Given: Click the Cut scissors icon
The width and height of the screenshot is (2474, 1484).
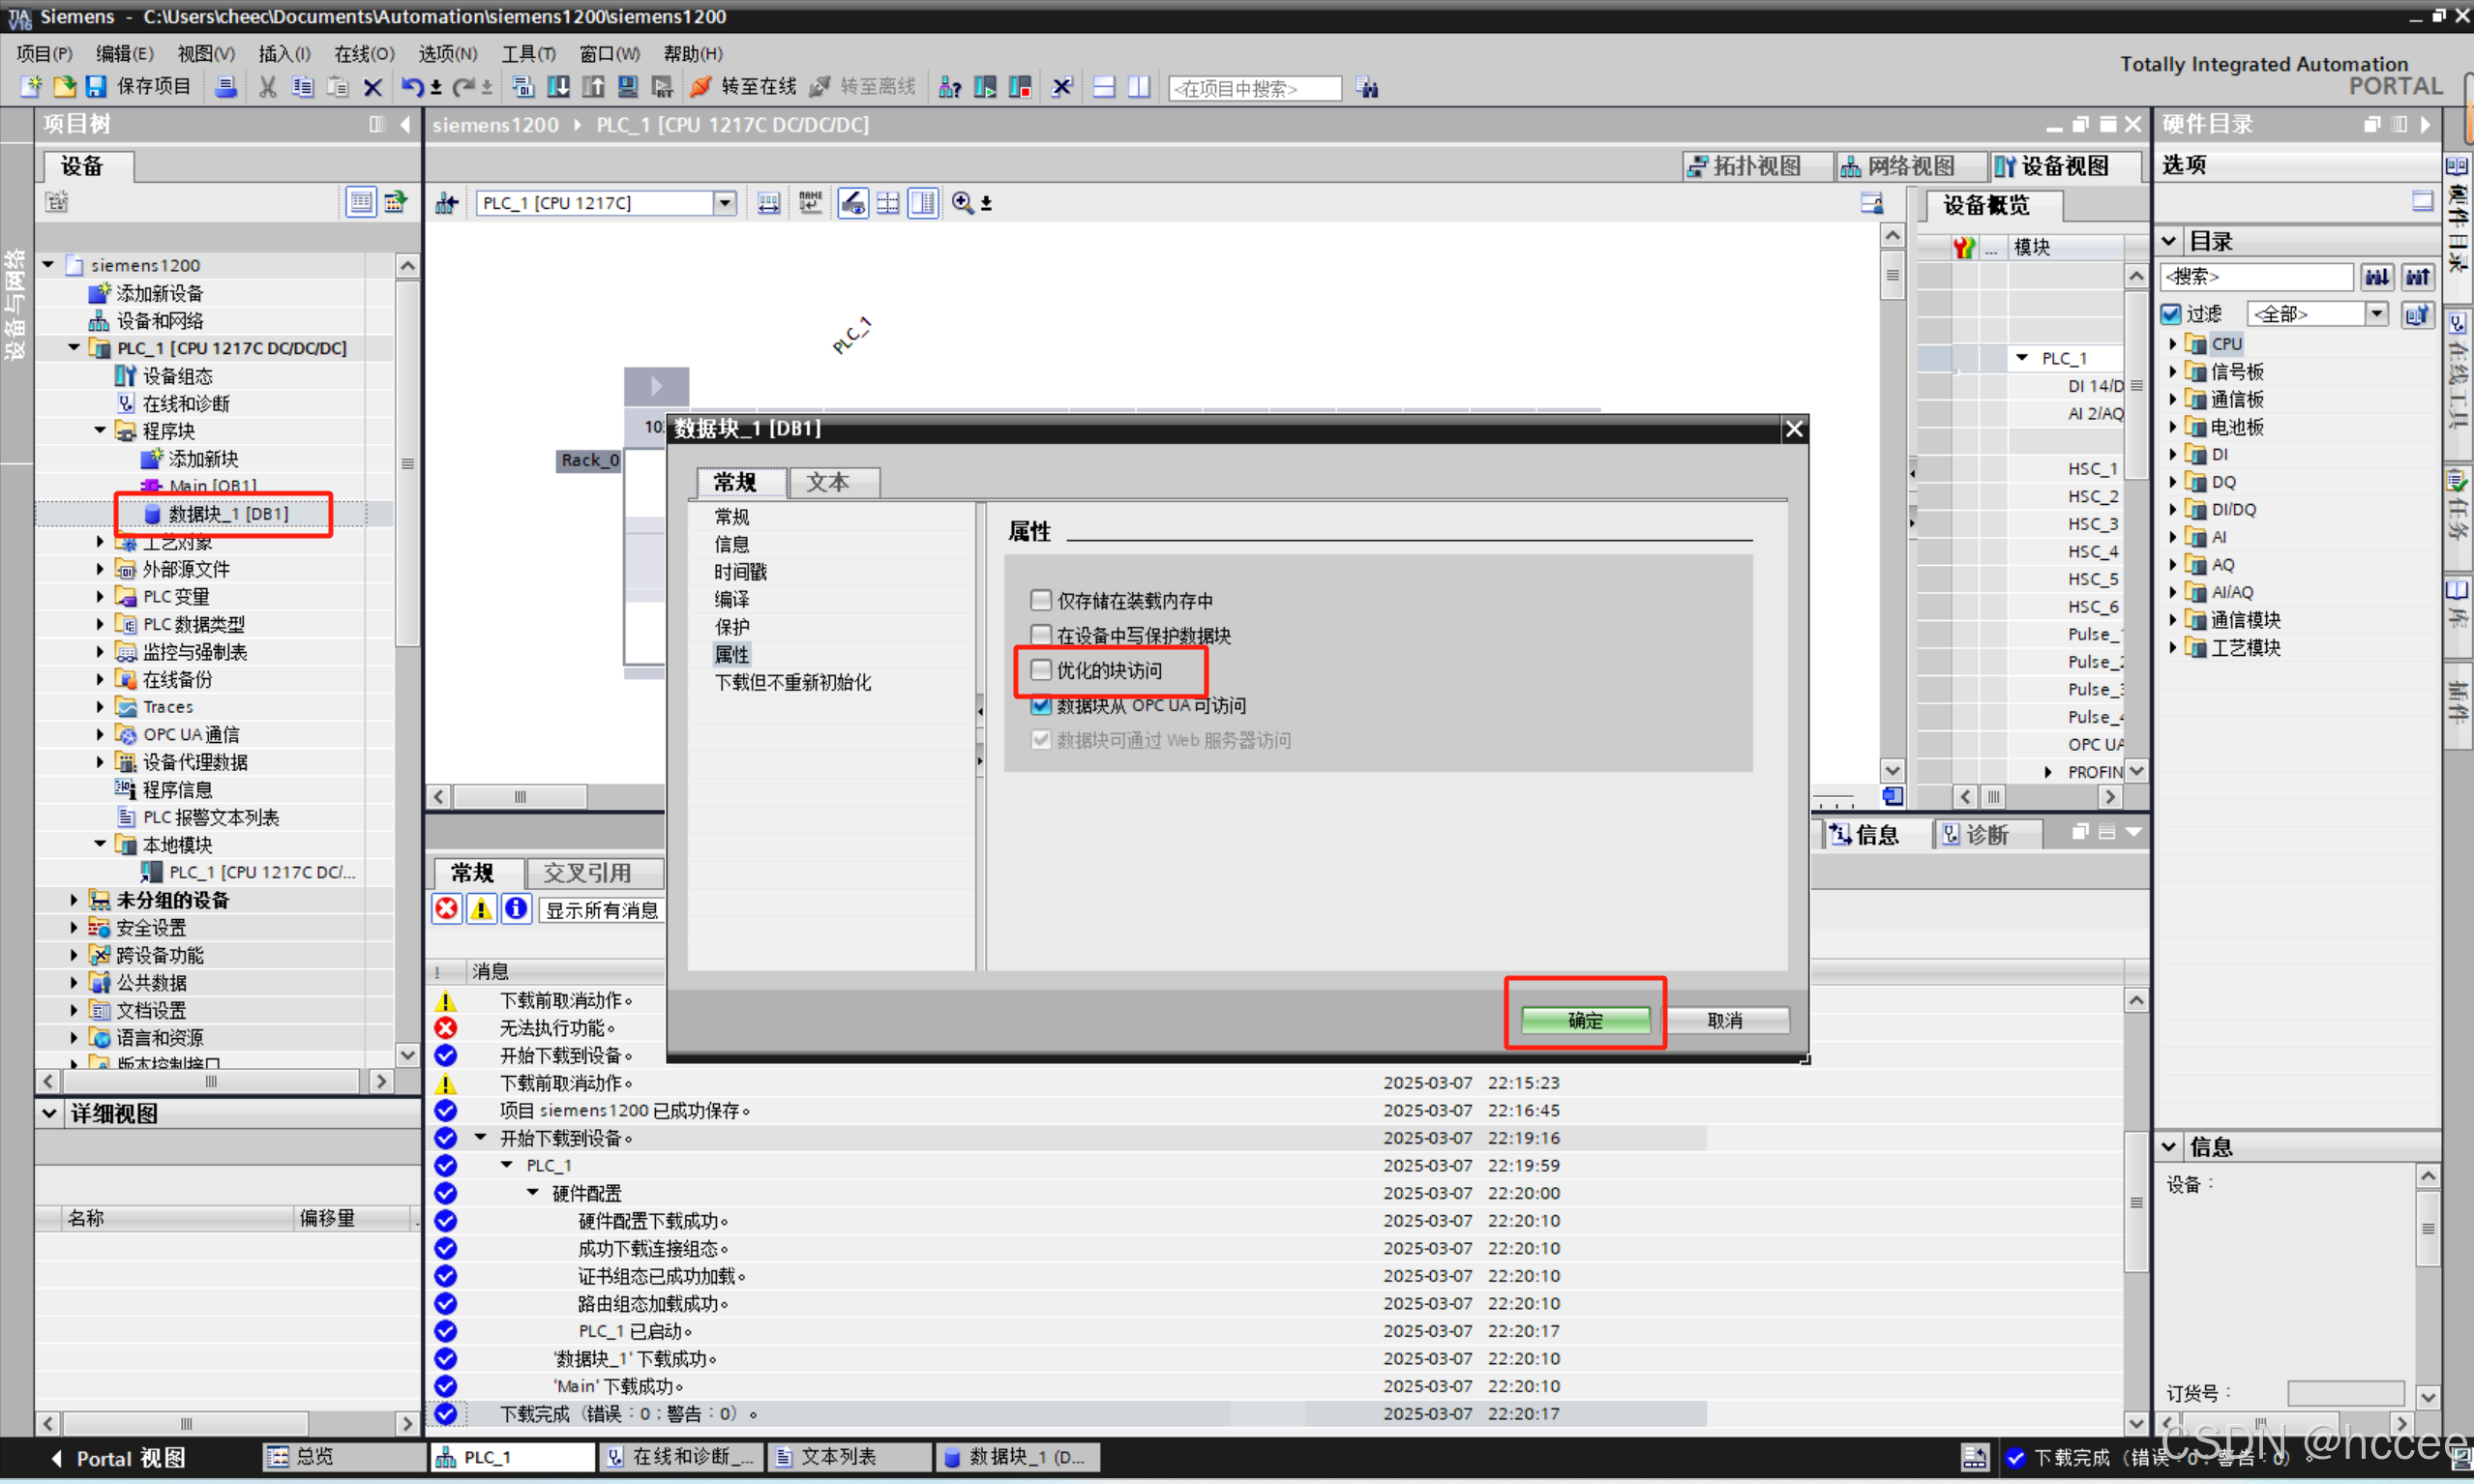Looking at the screenshot, I should [x=267, y=87].
